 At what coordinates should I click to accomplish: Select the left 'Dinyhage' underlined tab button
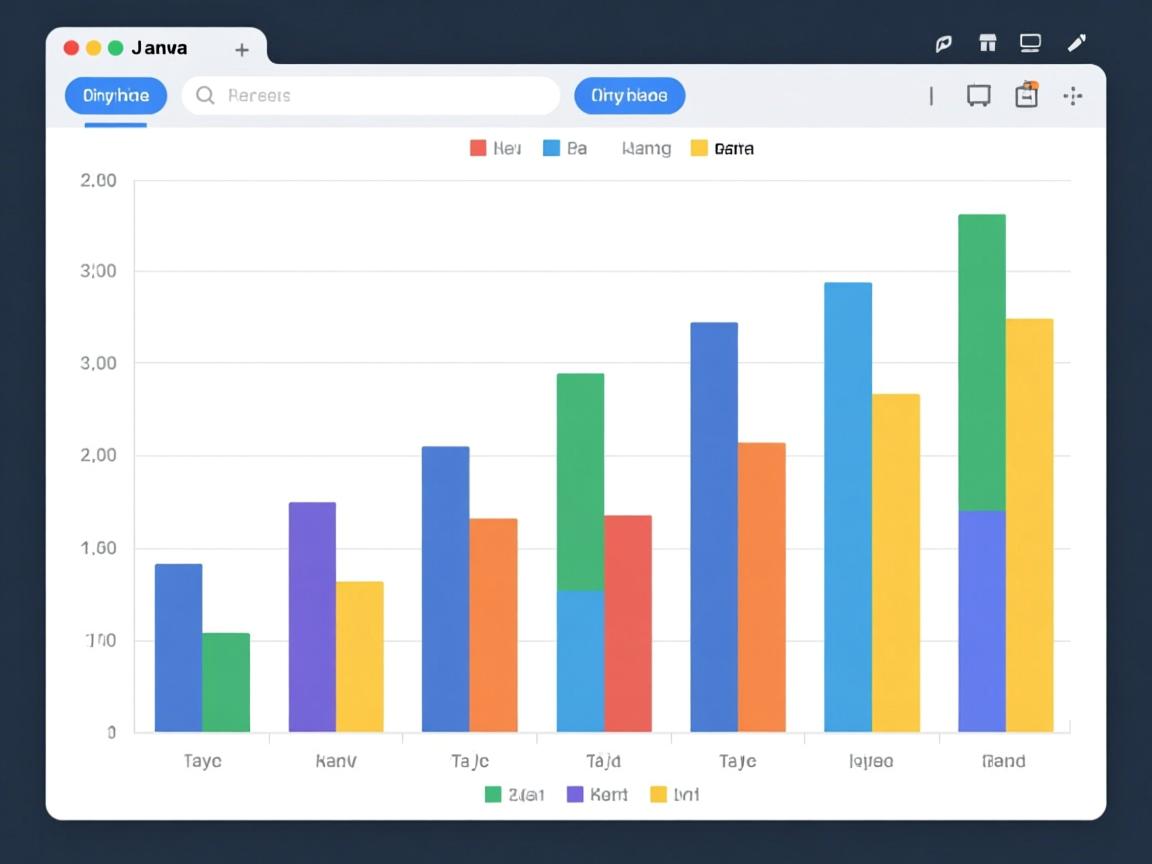115,96
